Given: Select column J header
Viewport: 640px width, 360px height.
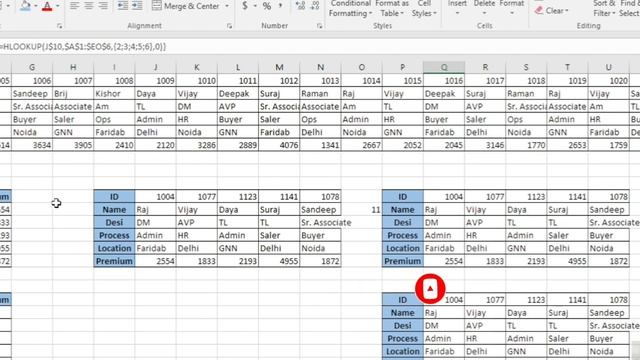Looking at the screenshot, I should [156, 67].
